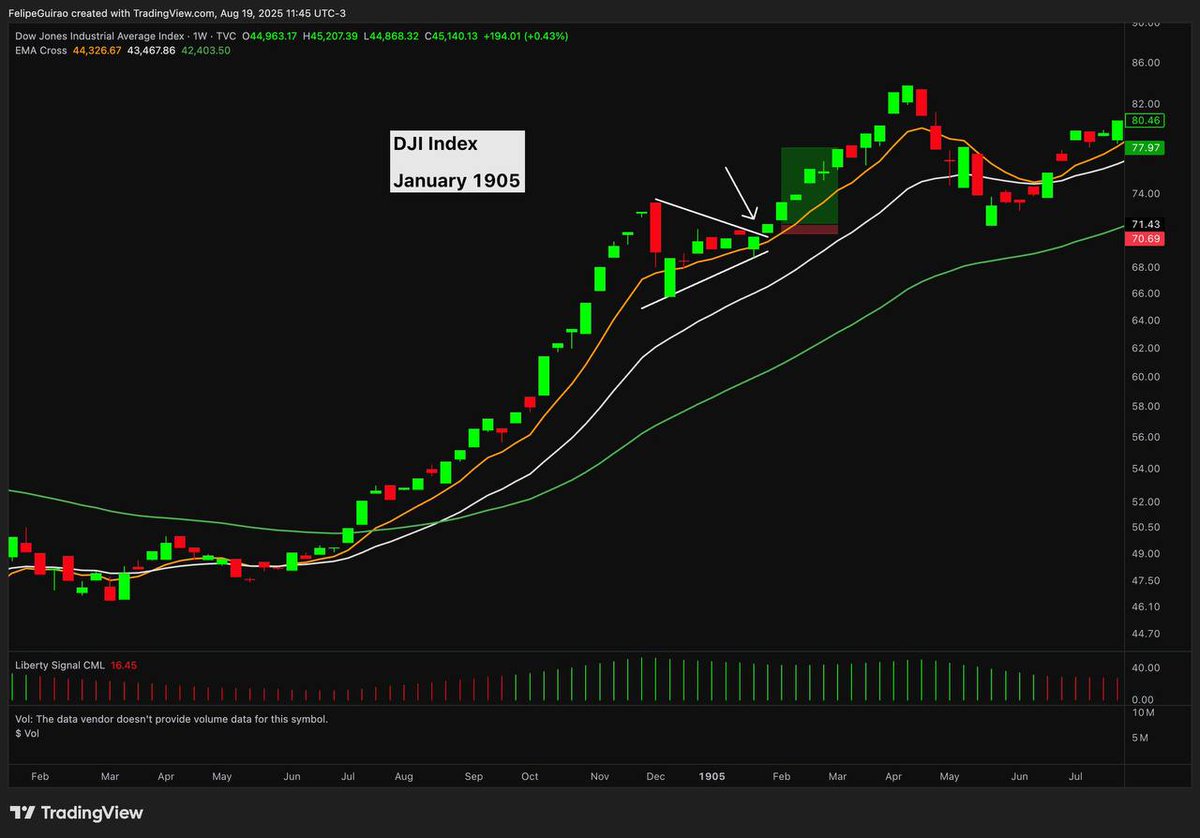This screenshot has height=838, width=1200.
Task: Click the 46.10 price axis label
Action: [x=1144, y=607]
